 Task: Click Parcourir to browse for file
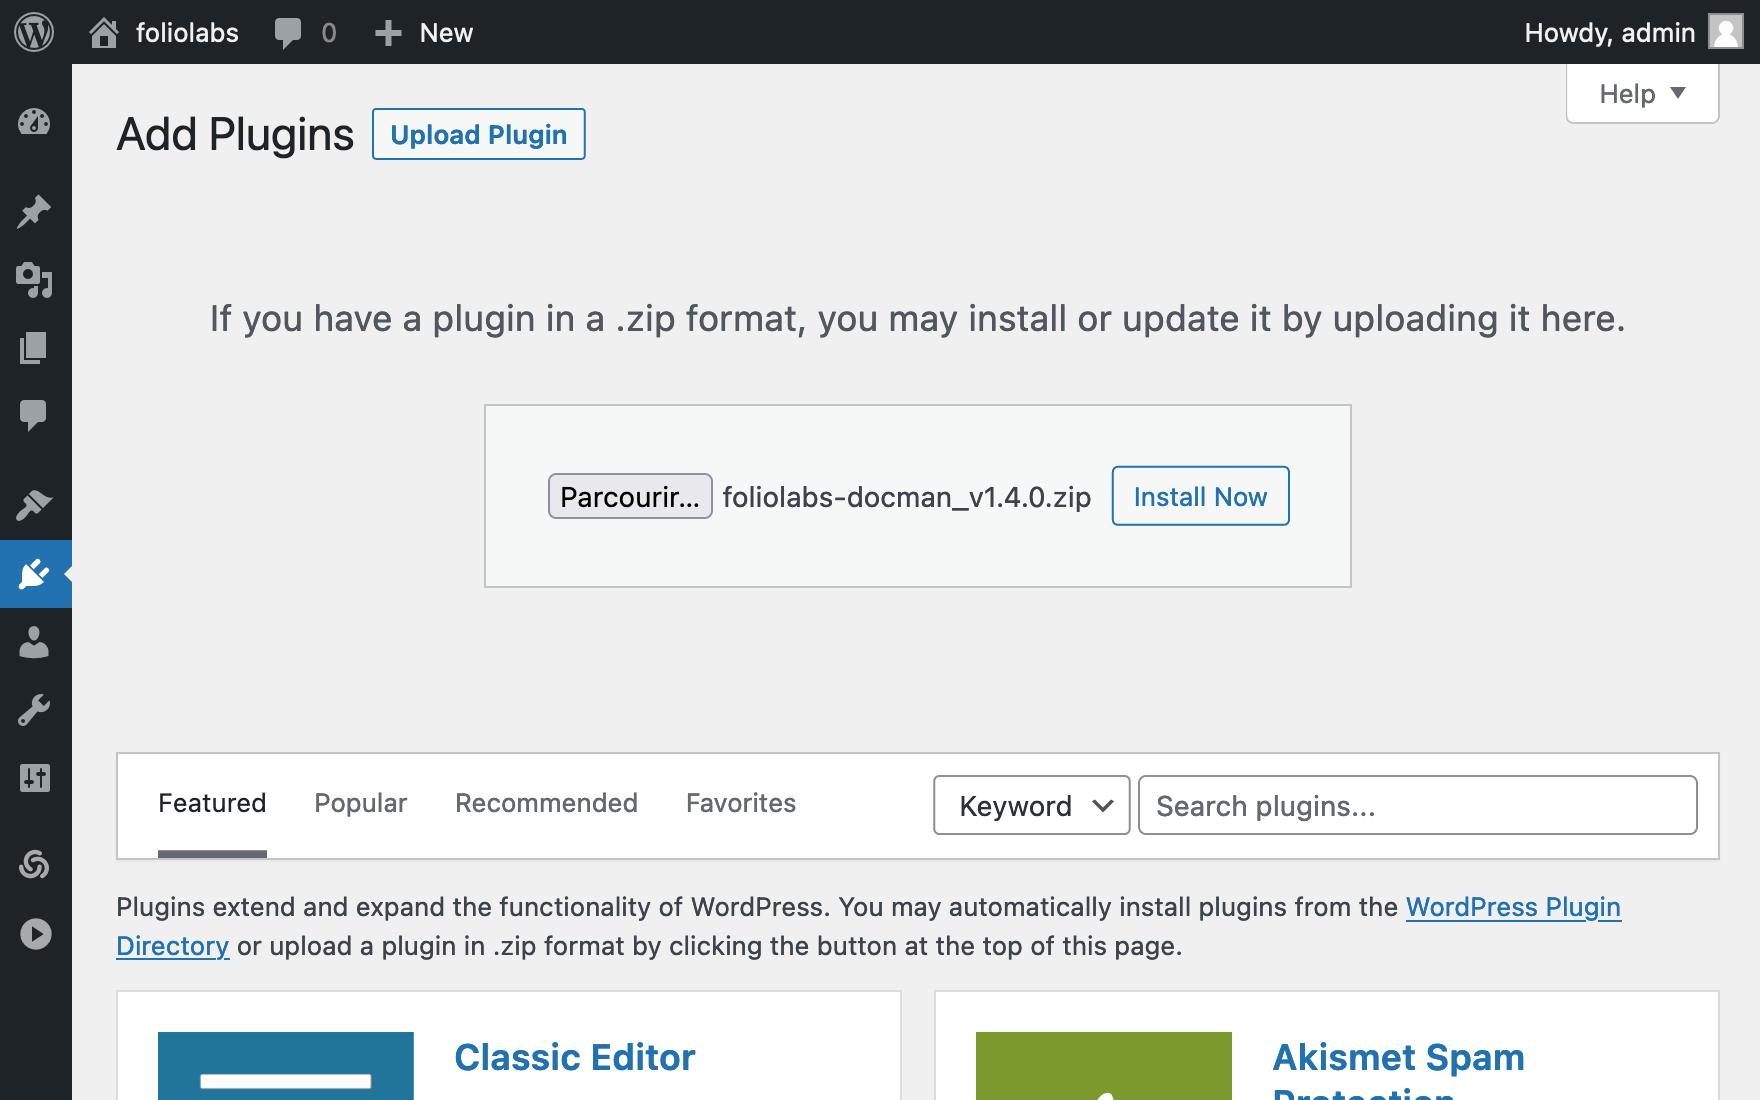630,496
